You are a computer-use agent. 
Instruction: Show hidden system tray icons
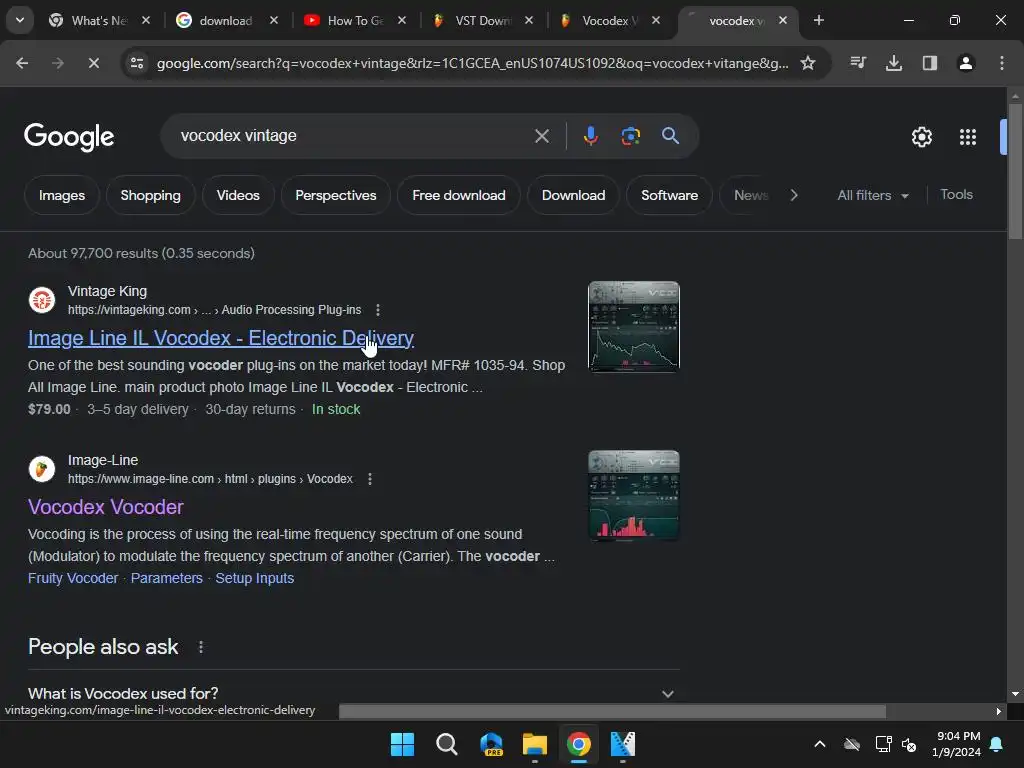click(820, 744)
